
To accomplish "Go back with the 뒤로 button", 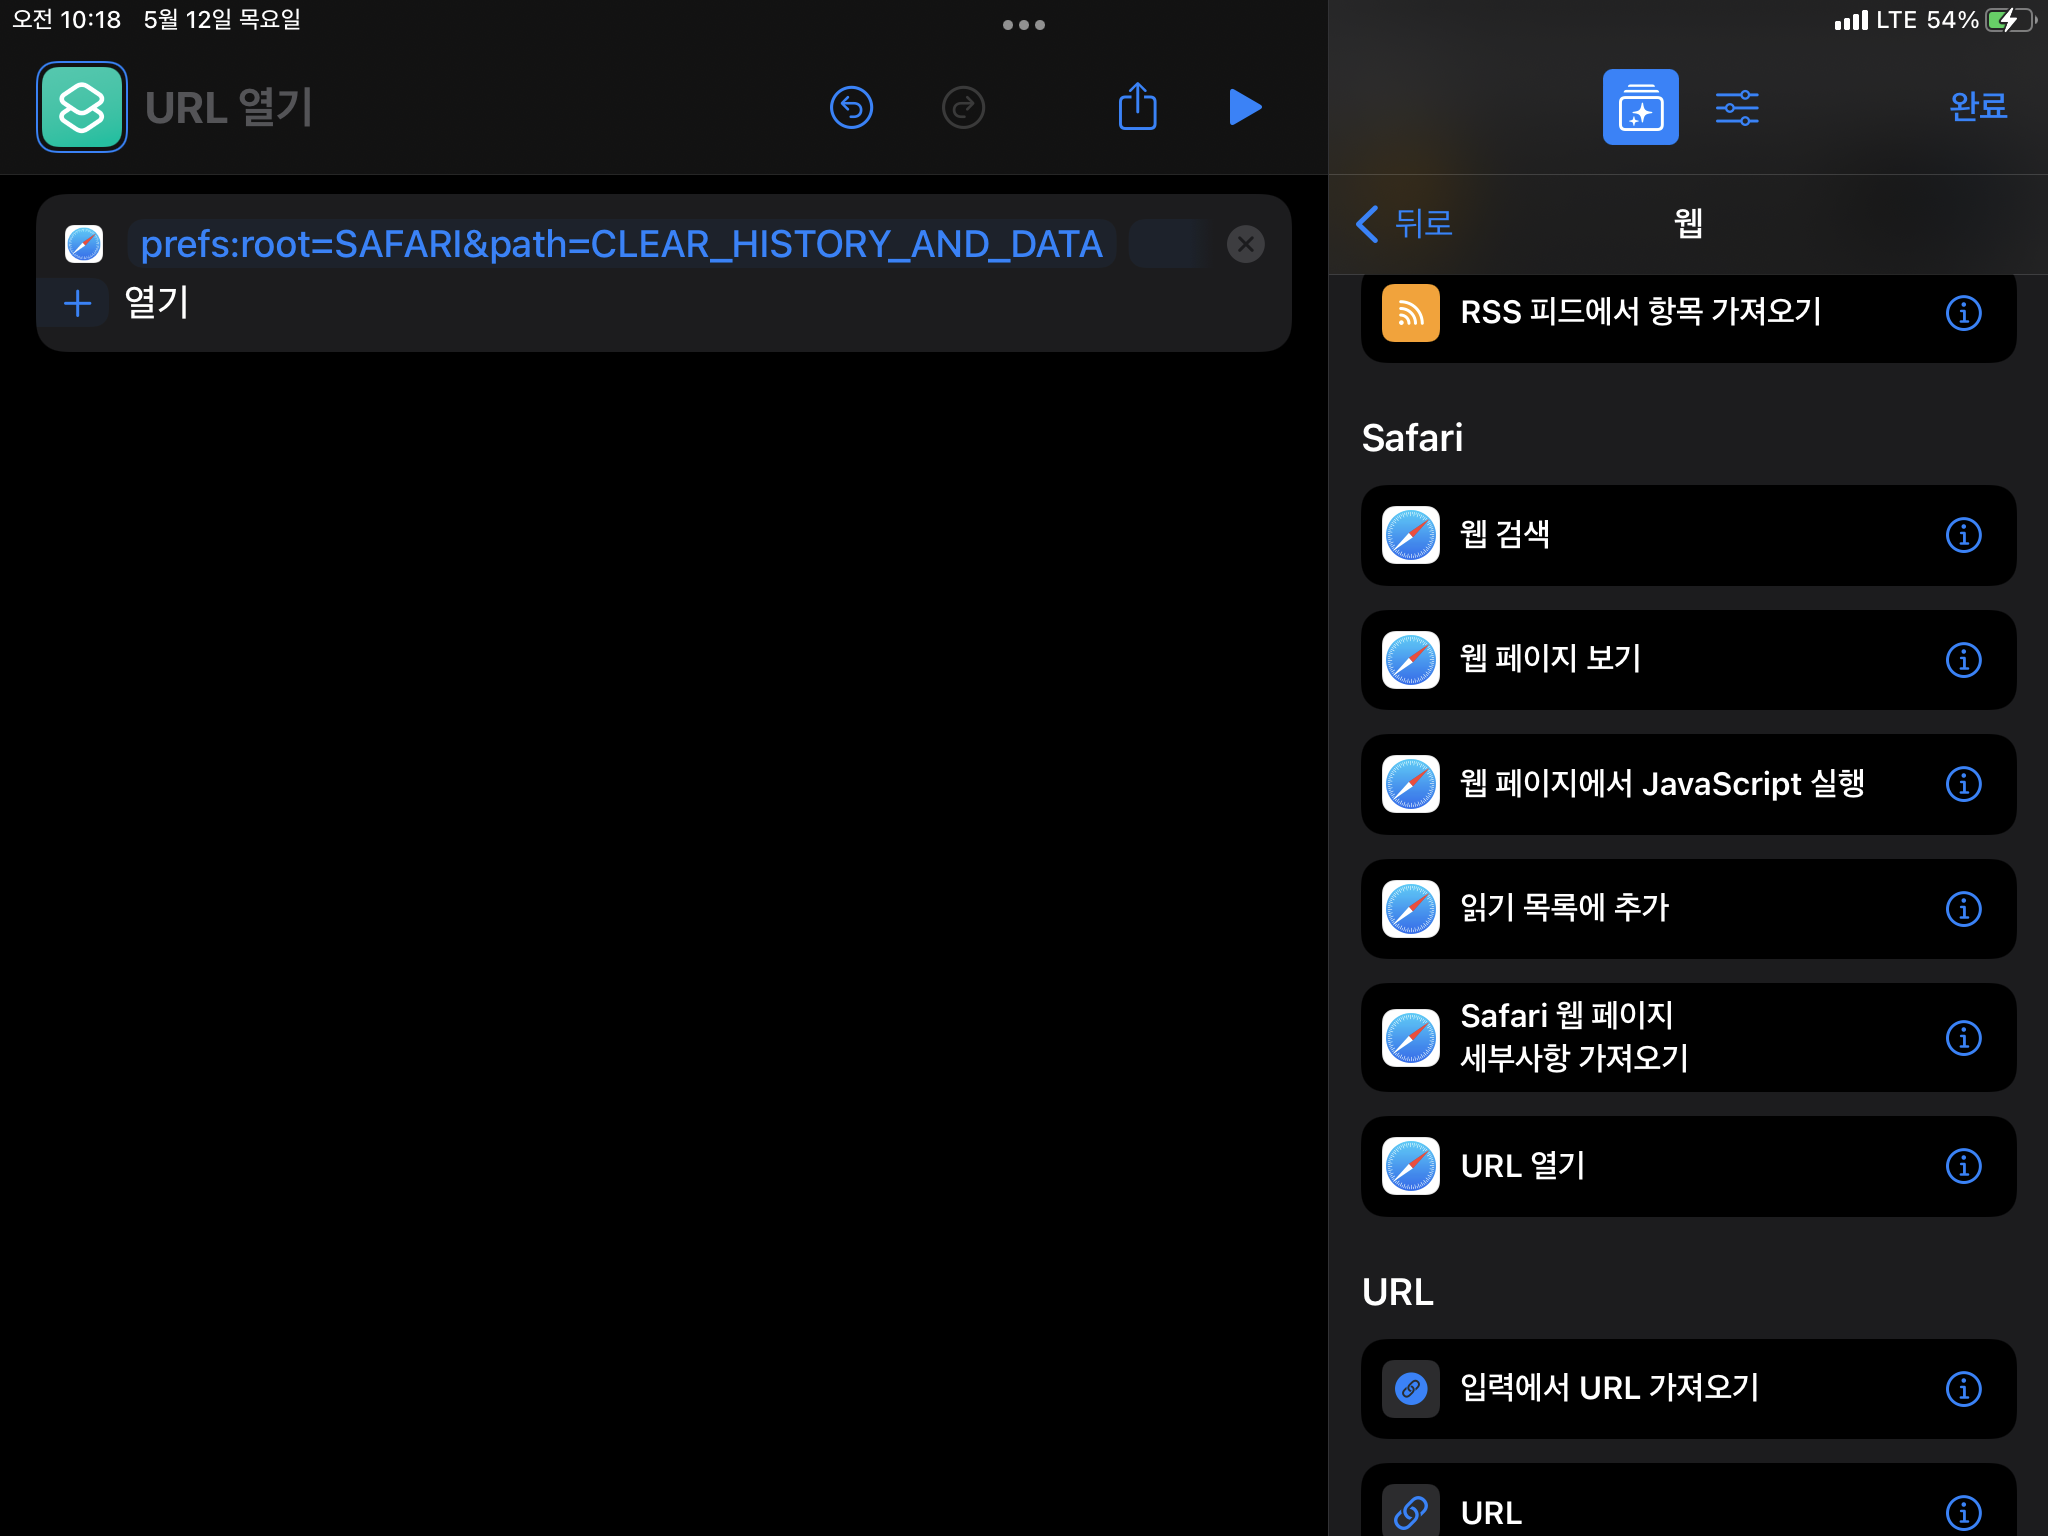I will pyautogui.click(x=1405, y=223).
